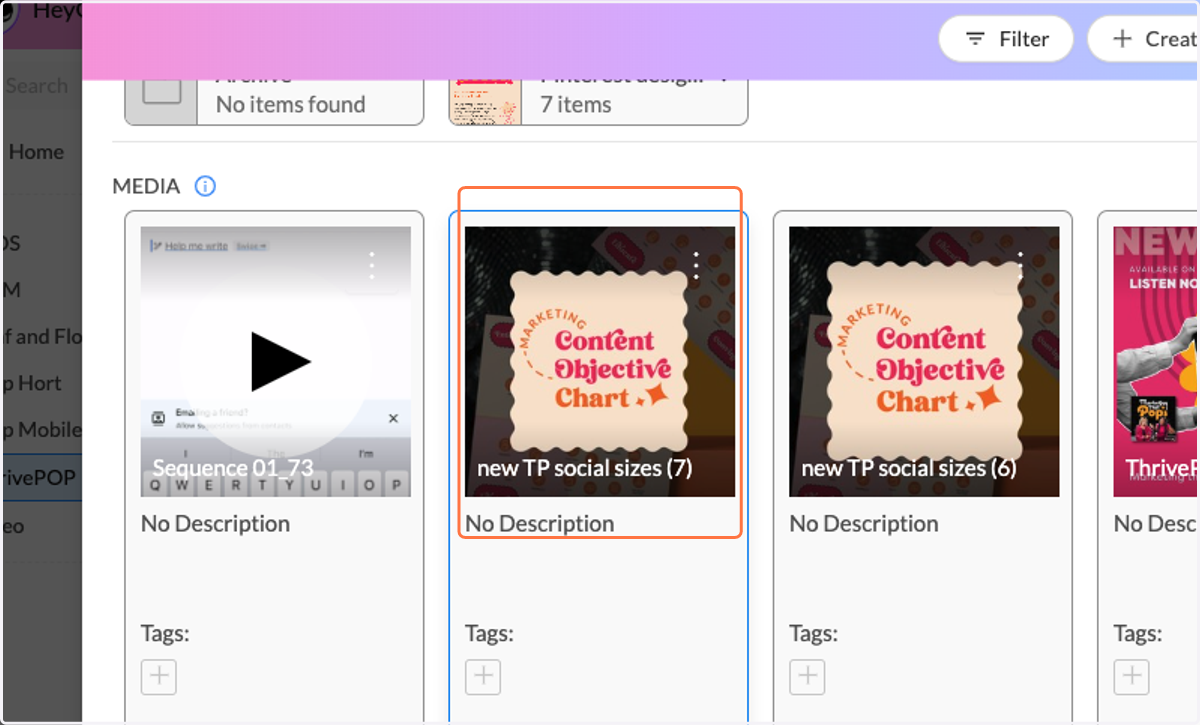Go to Home in the sidebar

pyautogui.click(x=36, y=152)
